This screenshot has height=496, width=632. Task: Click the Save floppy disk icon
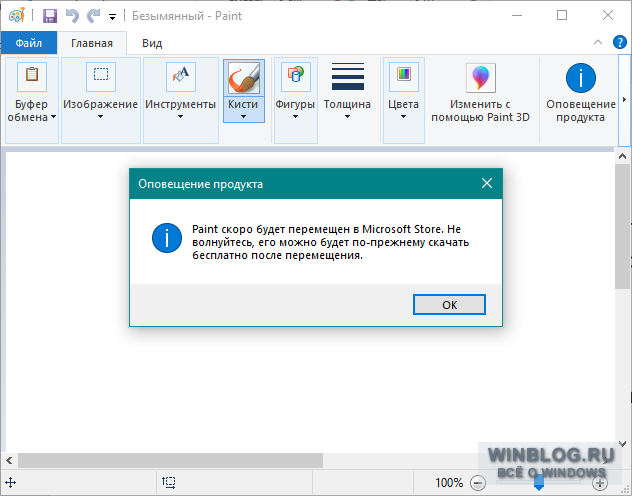pos(50,16)
